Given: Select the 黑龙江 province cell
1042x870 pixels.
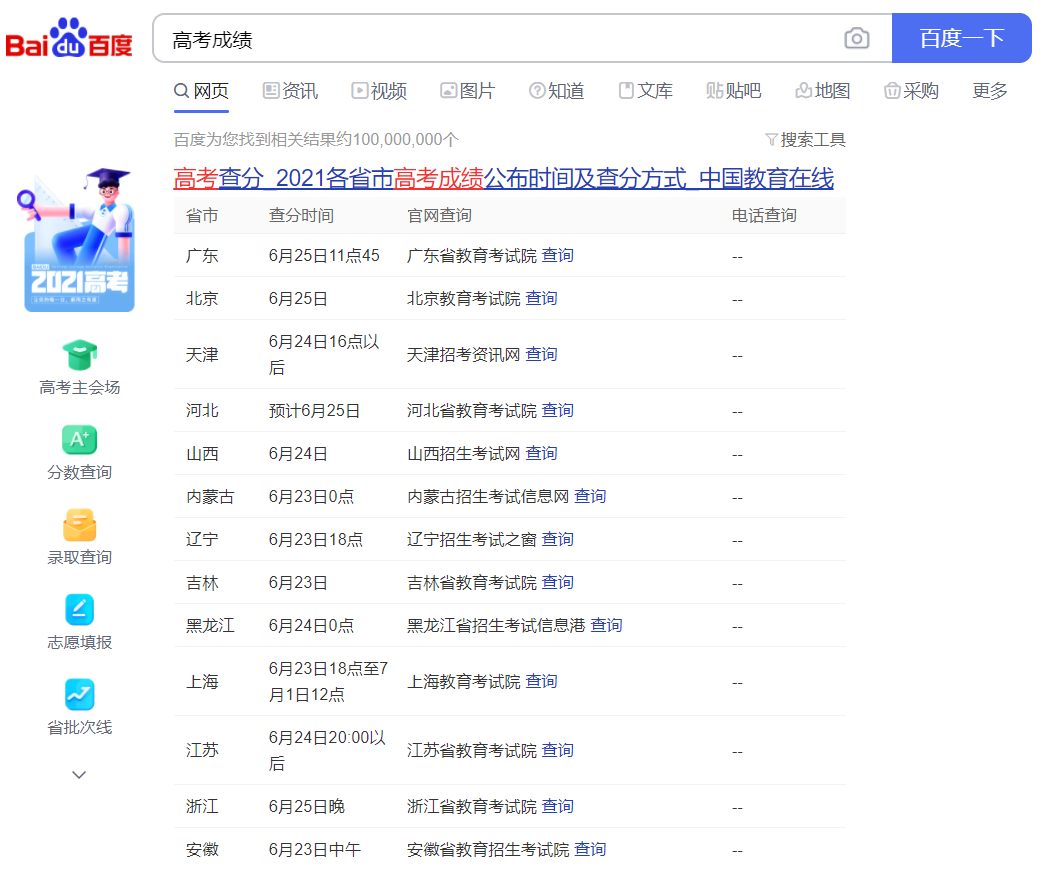Looking at the screenshot, I should [x=210, y=625].
